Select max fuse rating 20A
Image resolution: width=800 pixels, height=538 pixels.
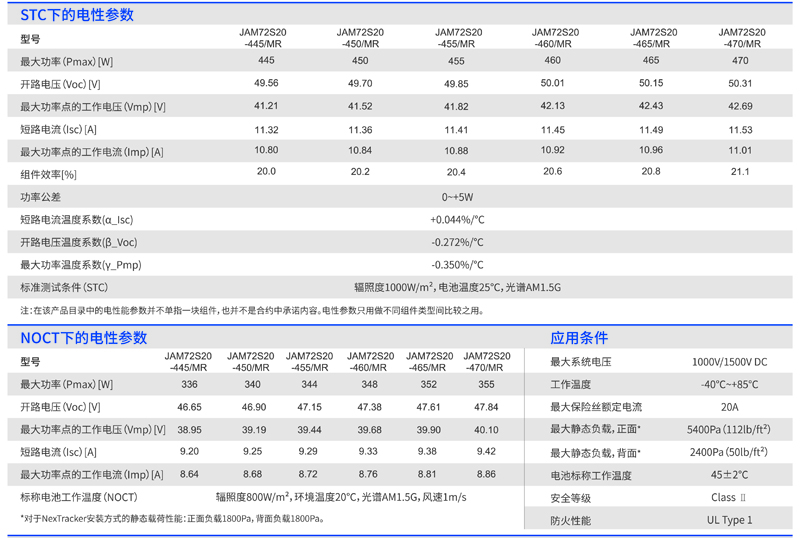pyautogui.click(x=730, y=407)
